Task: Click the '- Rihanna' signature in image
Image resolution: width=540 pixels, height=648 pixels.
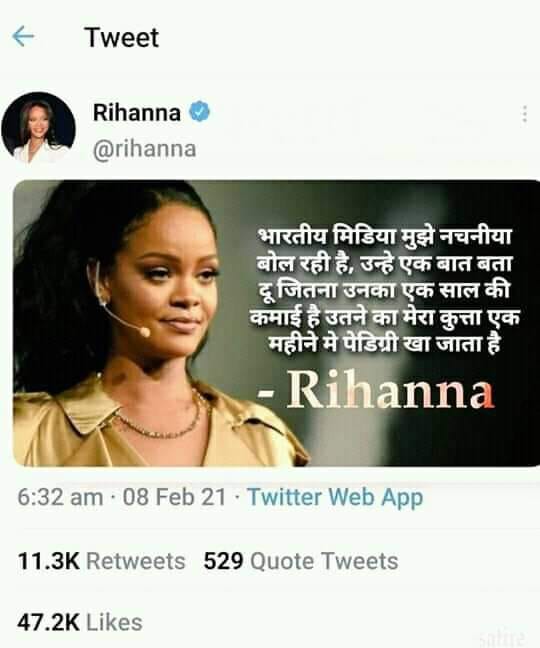Action: point(376,389)
